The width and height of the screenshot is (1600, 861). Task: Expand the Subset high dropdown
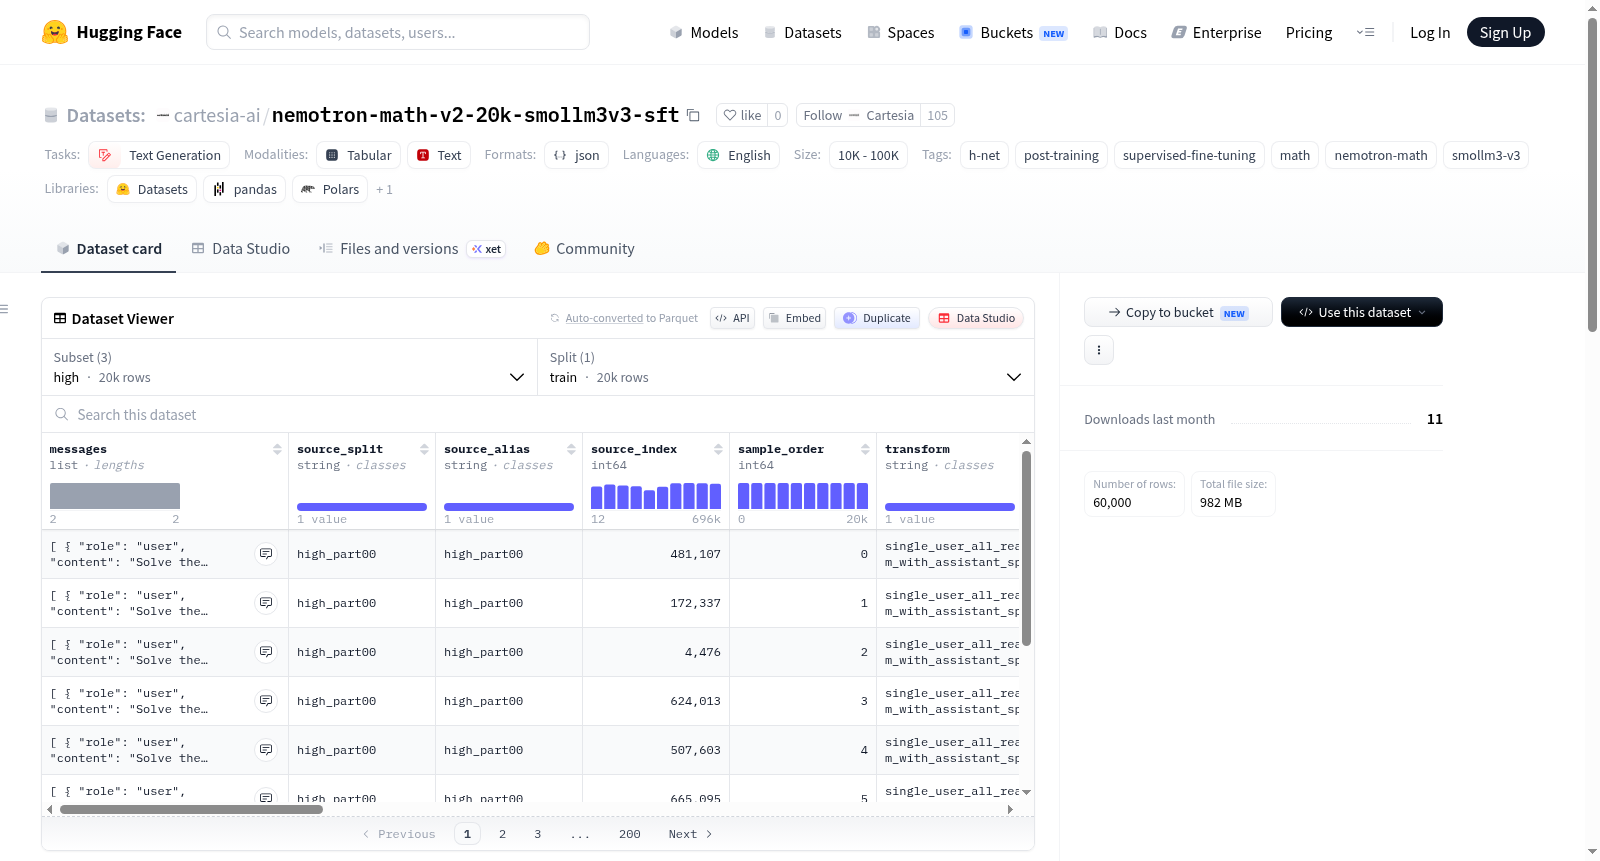289,367
